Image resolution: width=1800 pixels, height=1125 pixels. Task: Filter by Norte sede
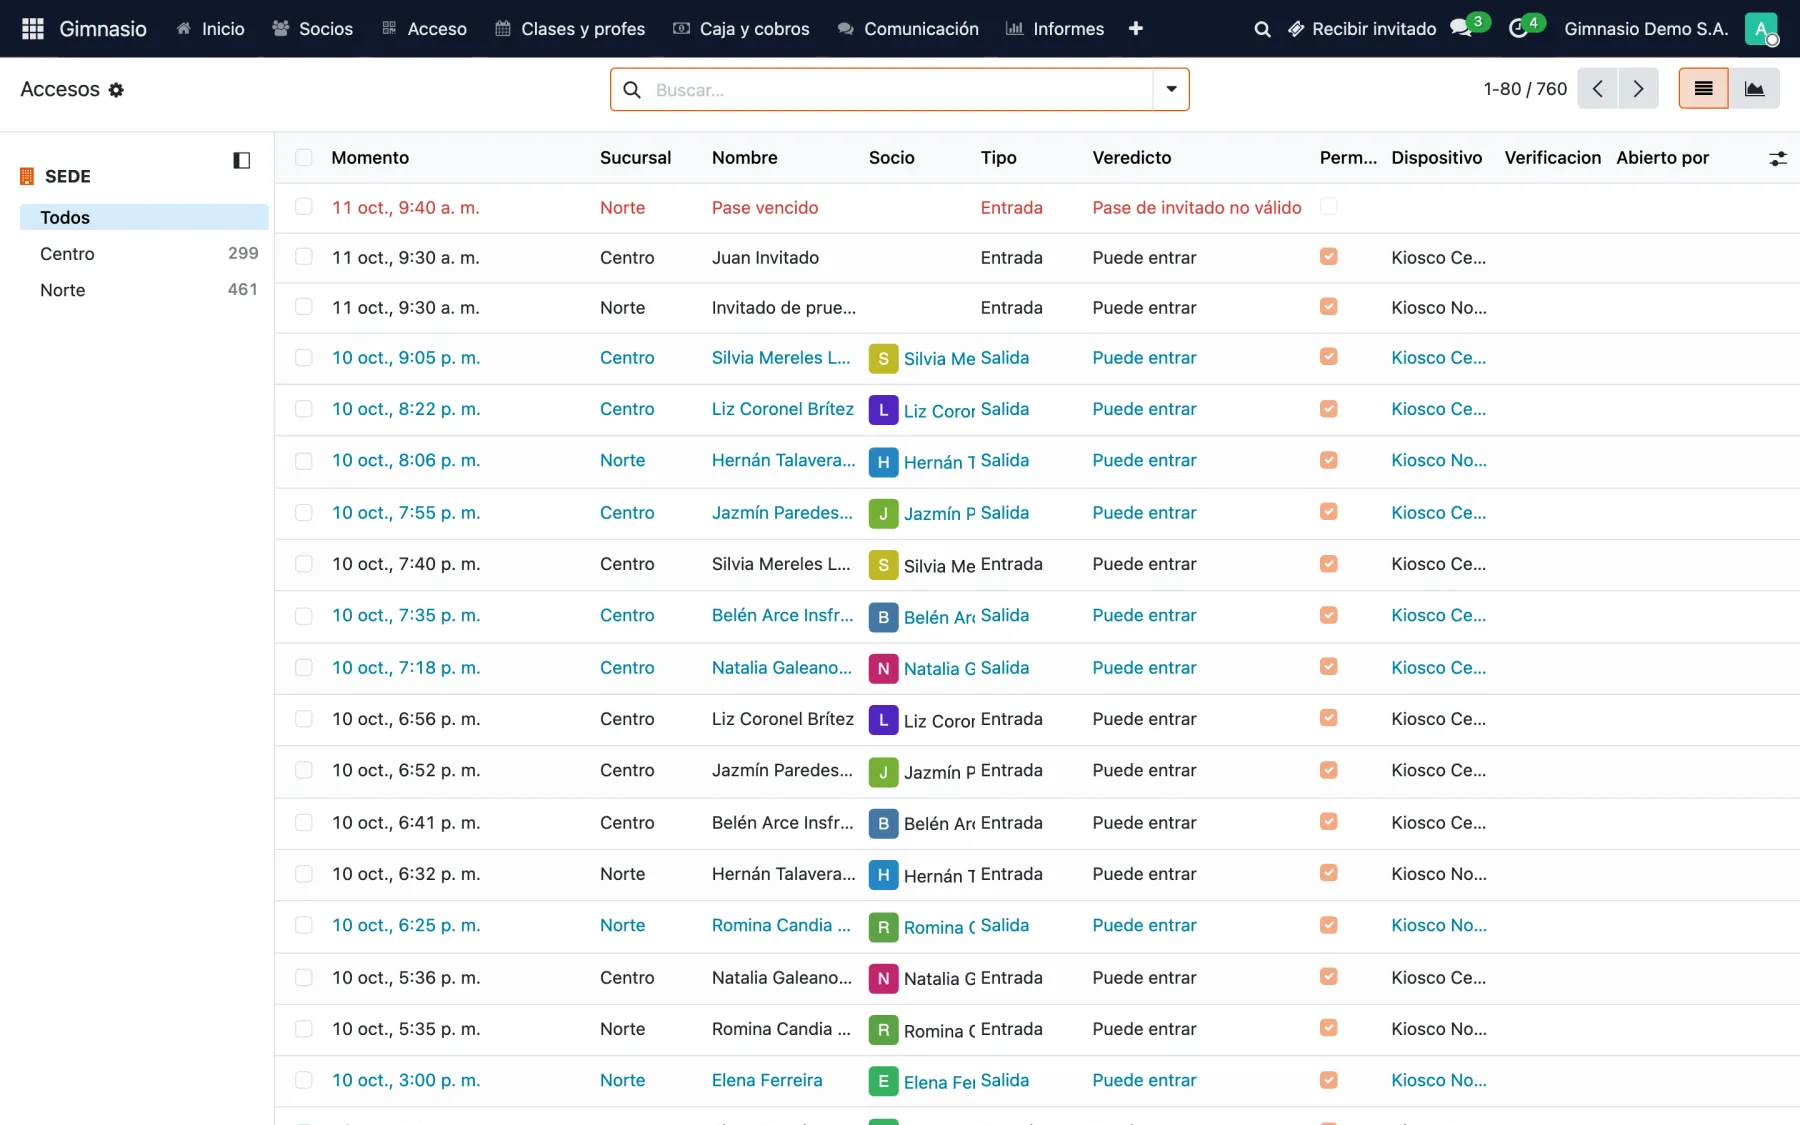pyautogui.click(x=144, y=290)
